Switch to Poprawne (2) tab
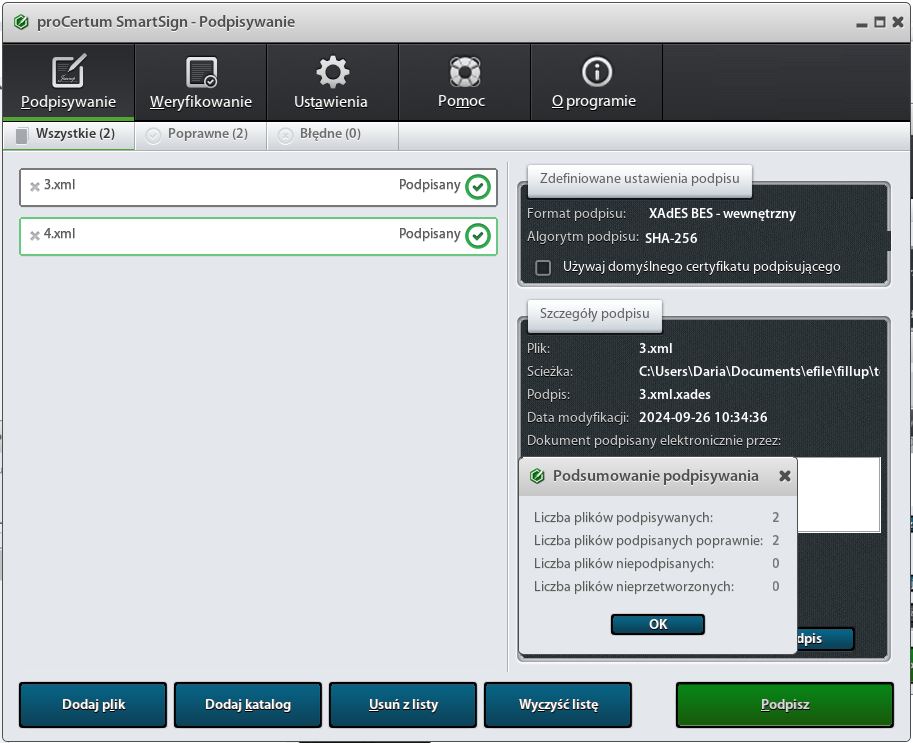The height and width of the screenshot is (743, 913). click(201, 135)
